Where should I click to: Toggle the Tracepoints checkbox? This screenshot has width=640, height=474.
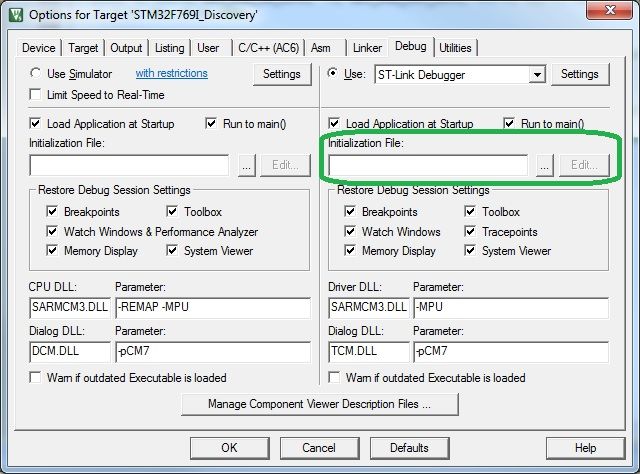pos(470,231)
